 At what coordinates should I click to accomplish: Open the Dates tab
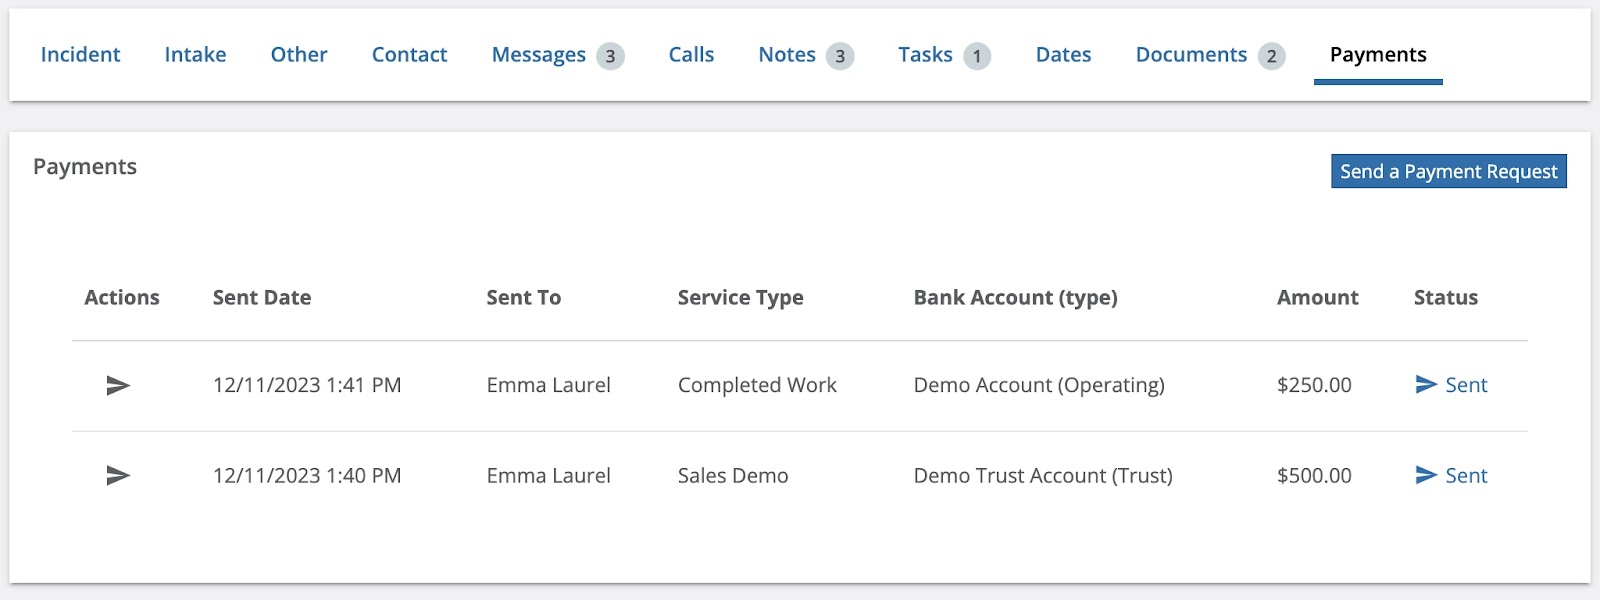click(x=1063, y=55)
